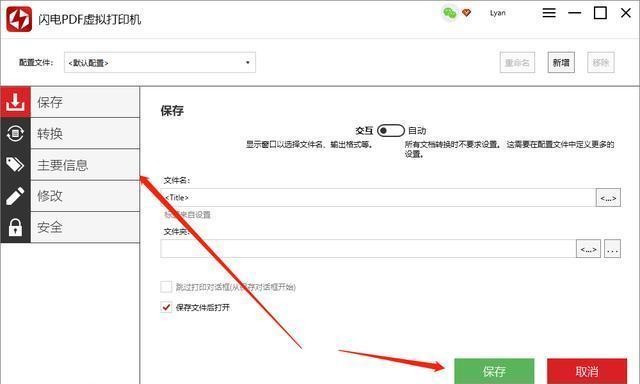Image resolution: width=640 pixels, height=384 pixels.
Task: Expand the 配置文件 profile dropdown
Action: pos(160,62)
